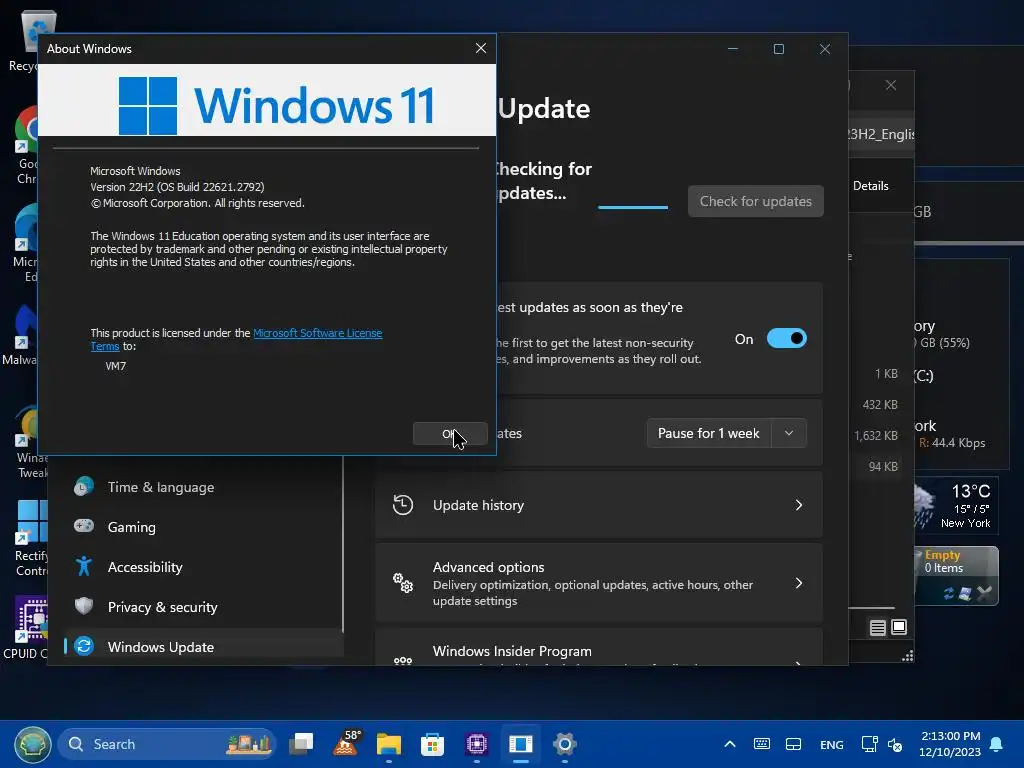This screenshot has width=1024, height=768.
Task: Turn off the get latest updates switch
Action: [x=786, y=338]
